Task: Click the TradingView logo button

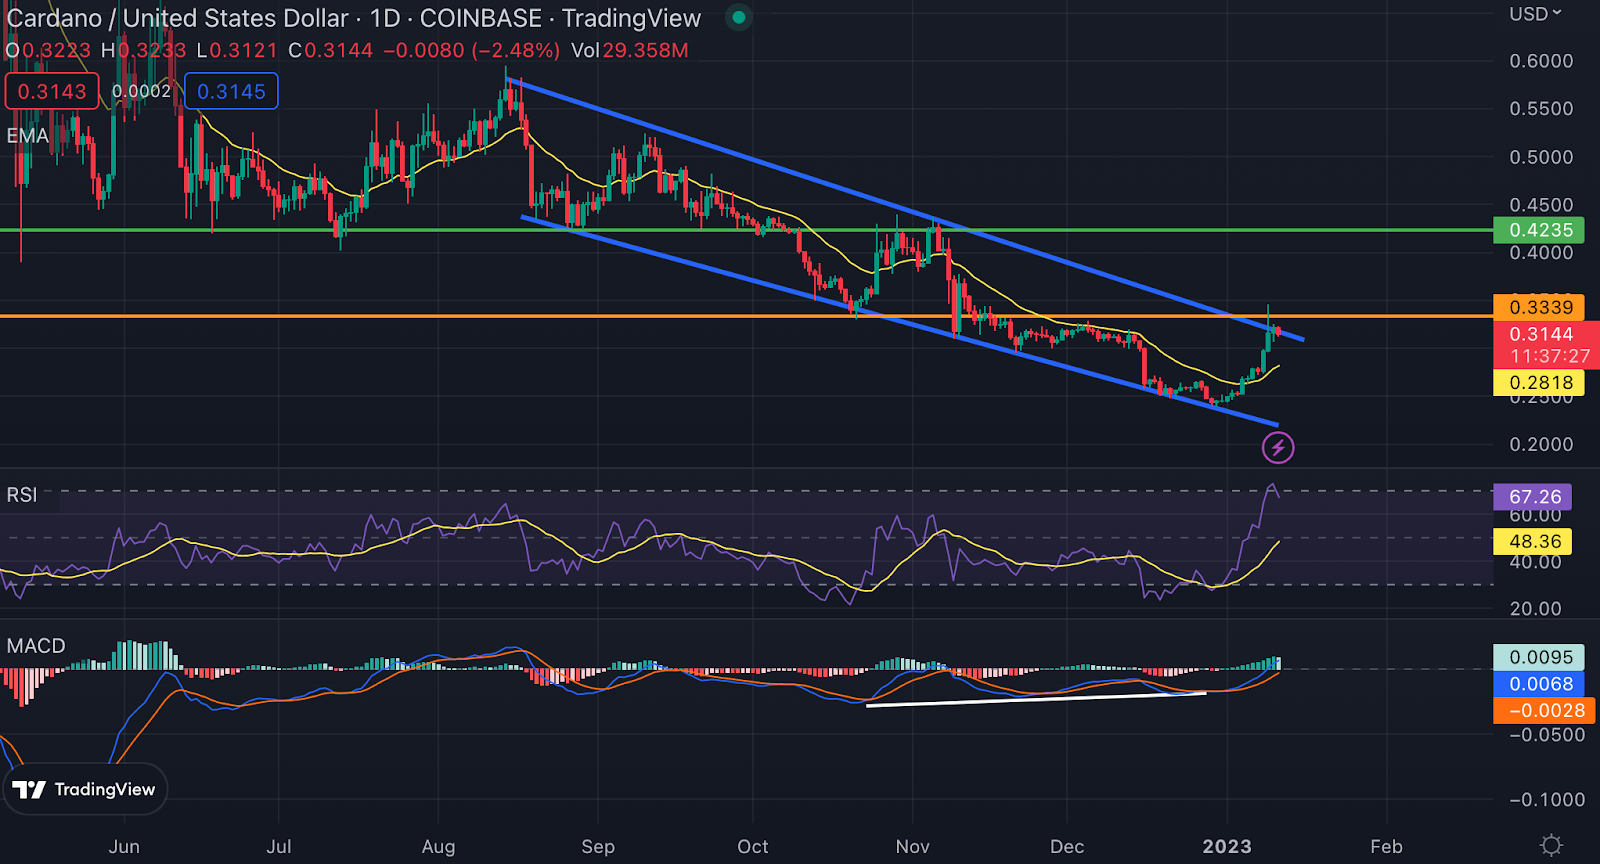Action: 85,789
